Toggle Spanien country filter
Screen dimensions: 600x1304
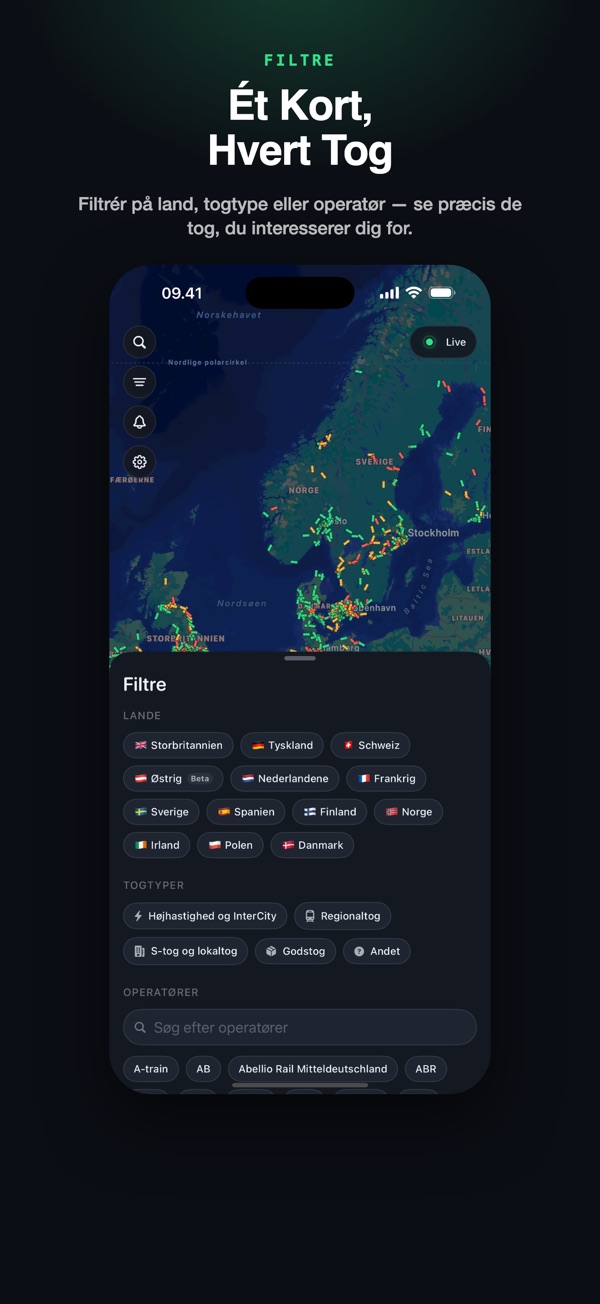click(246, 812)
